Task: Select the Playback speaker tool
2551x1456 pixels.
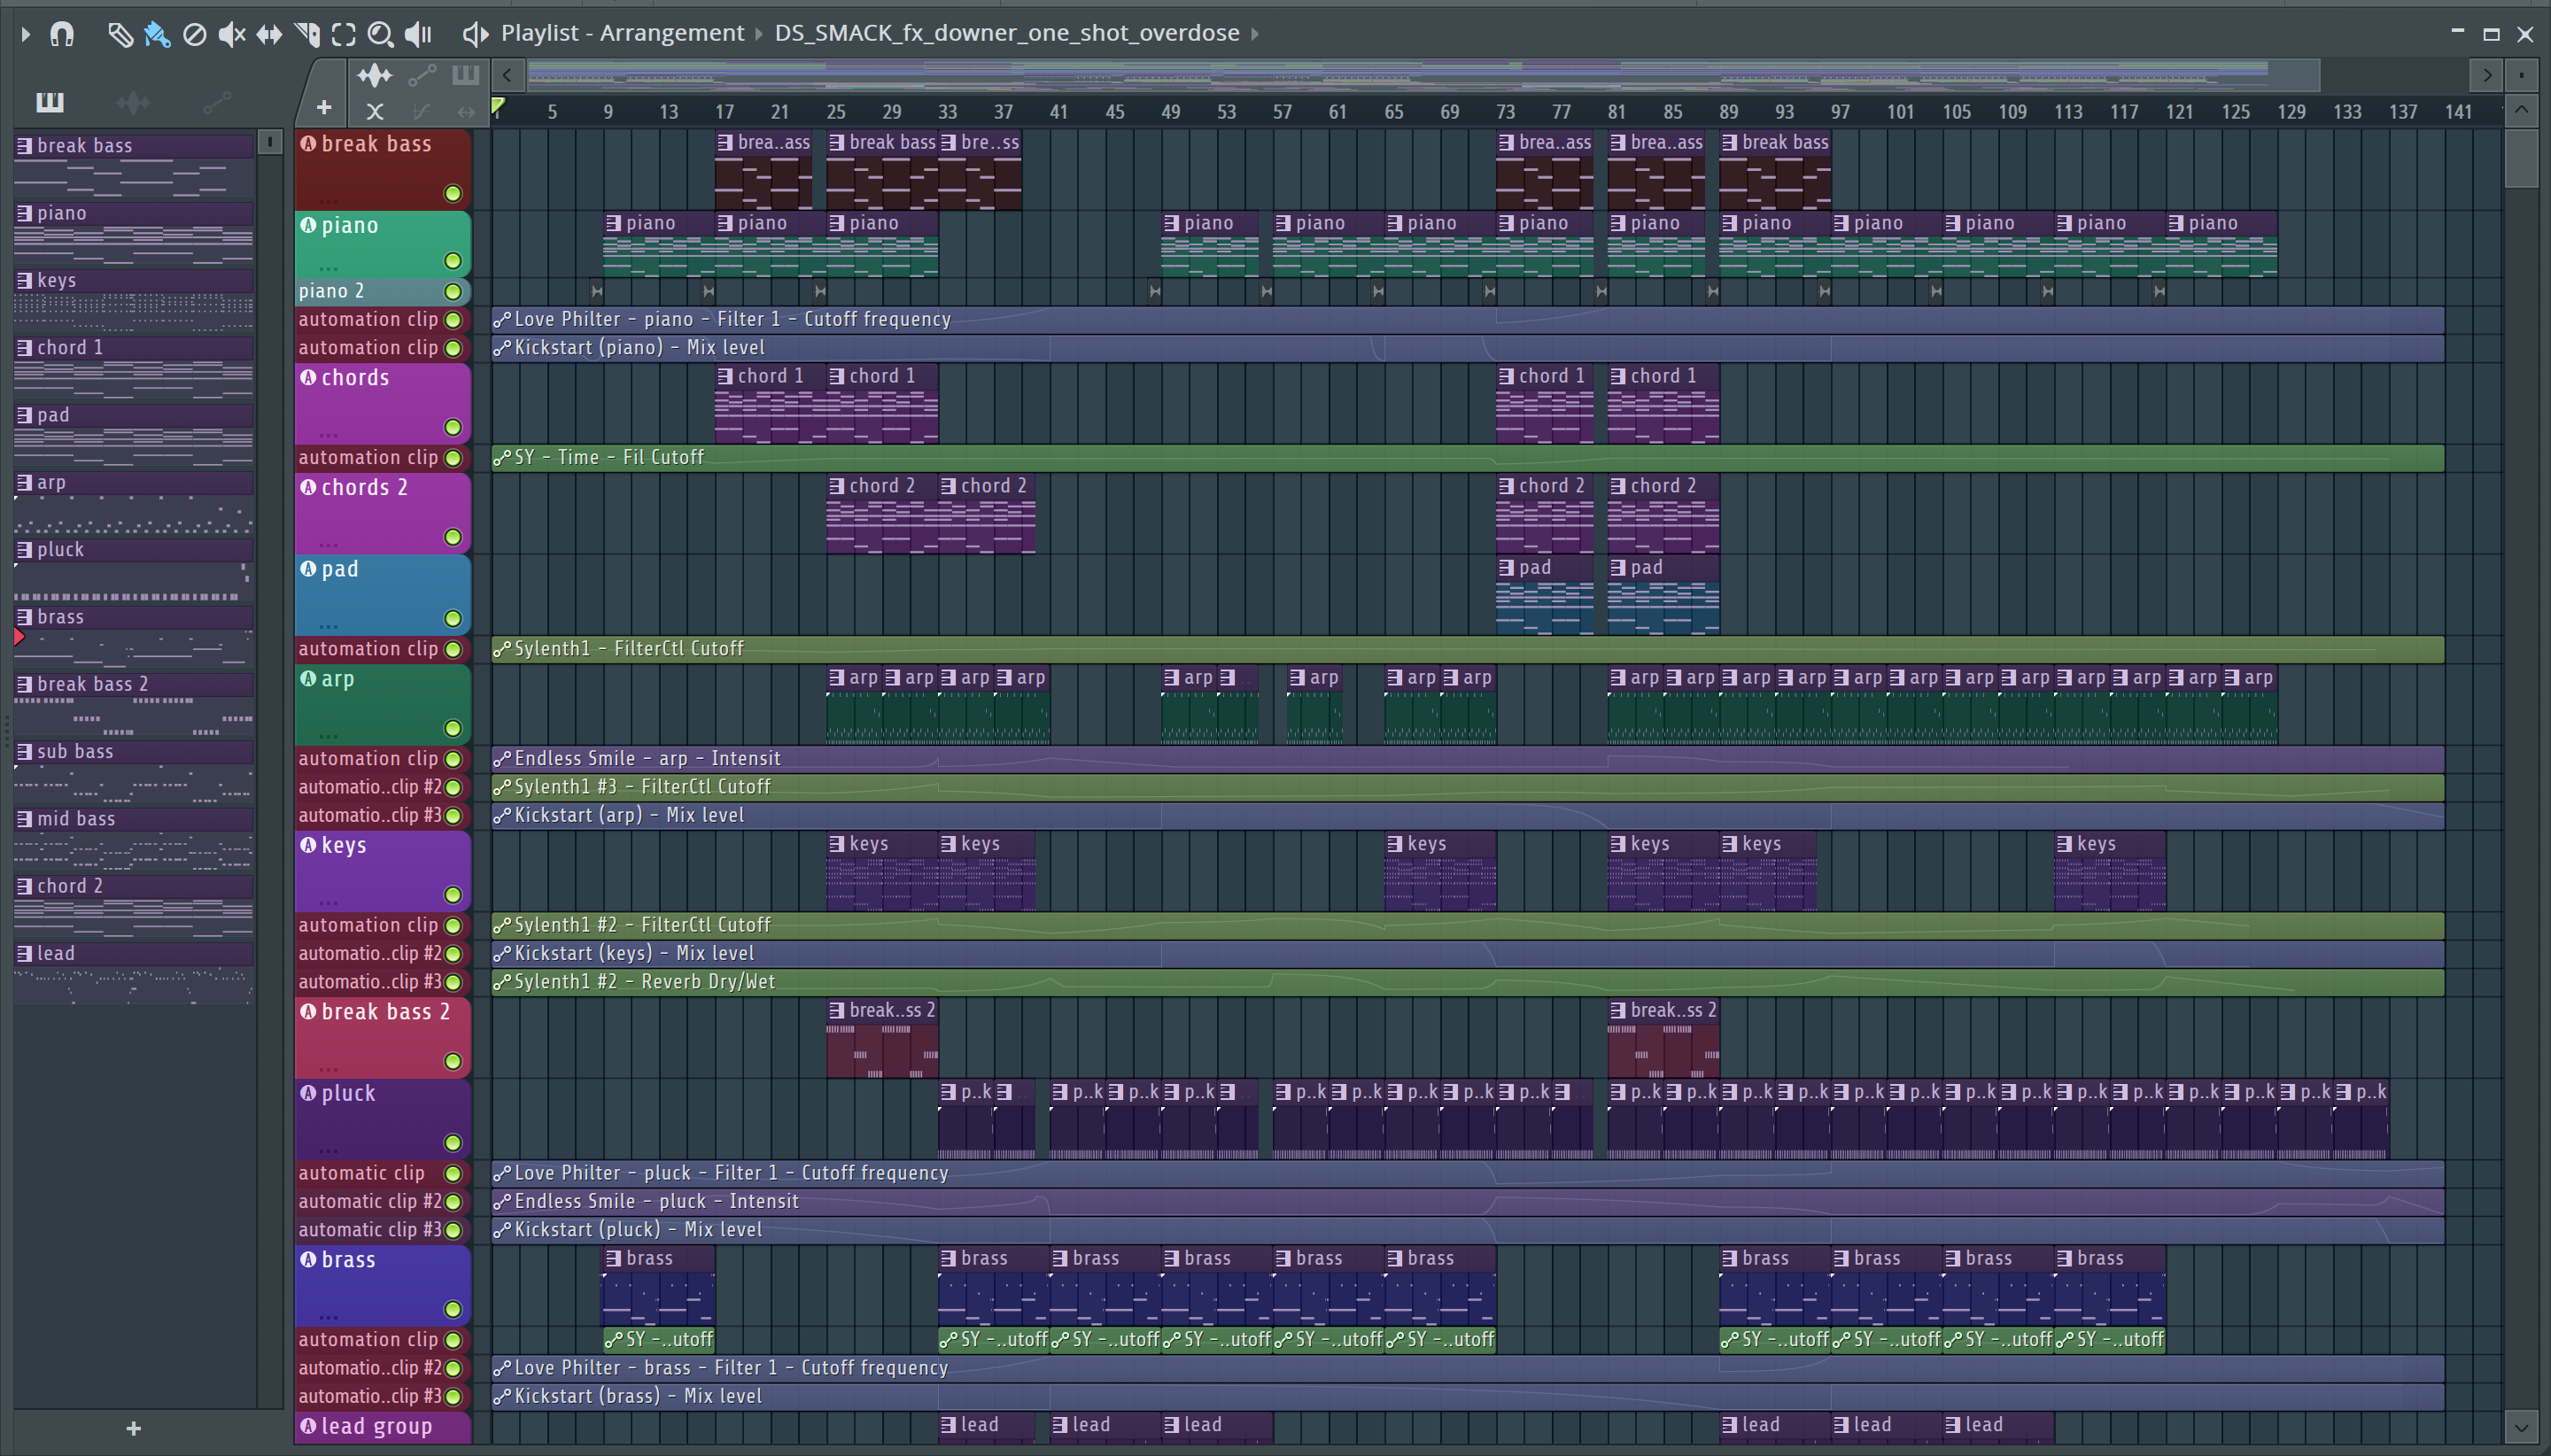Action: 417,34
